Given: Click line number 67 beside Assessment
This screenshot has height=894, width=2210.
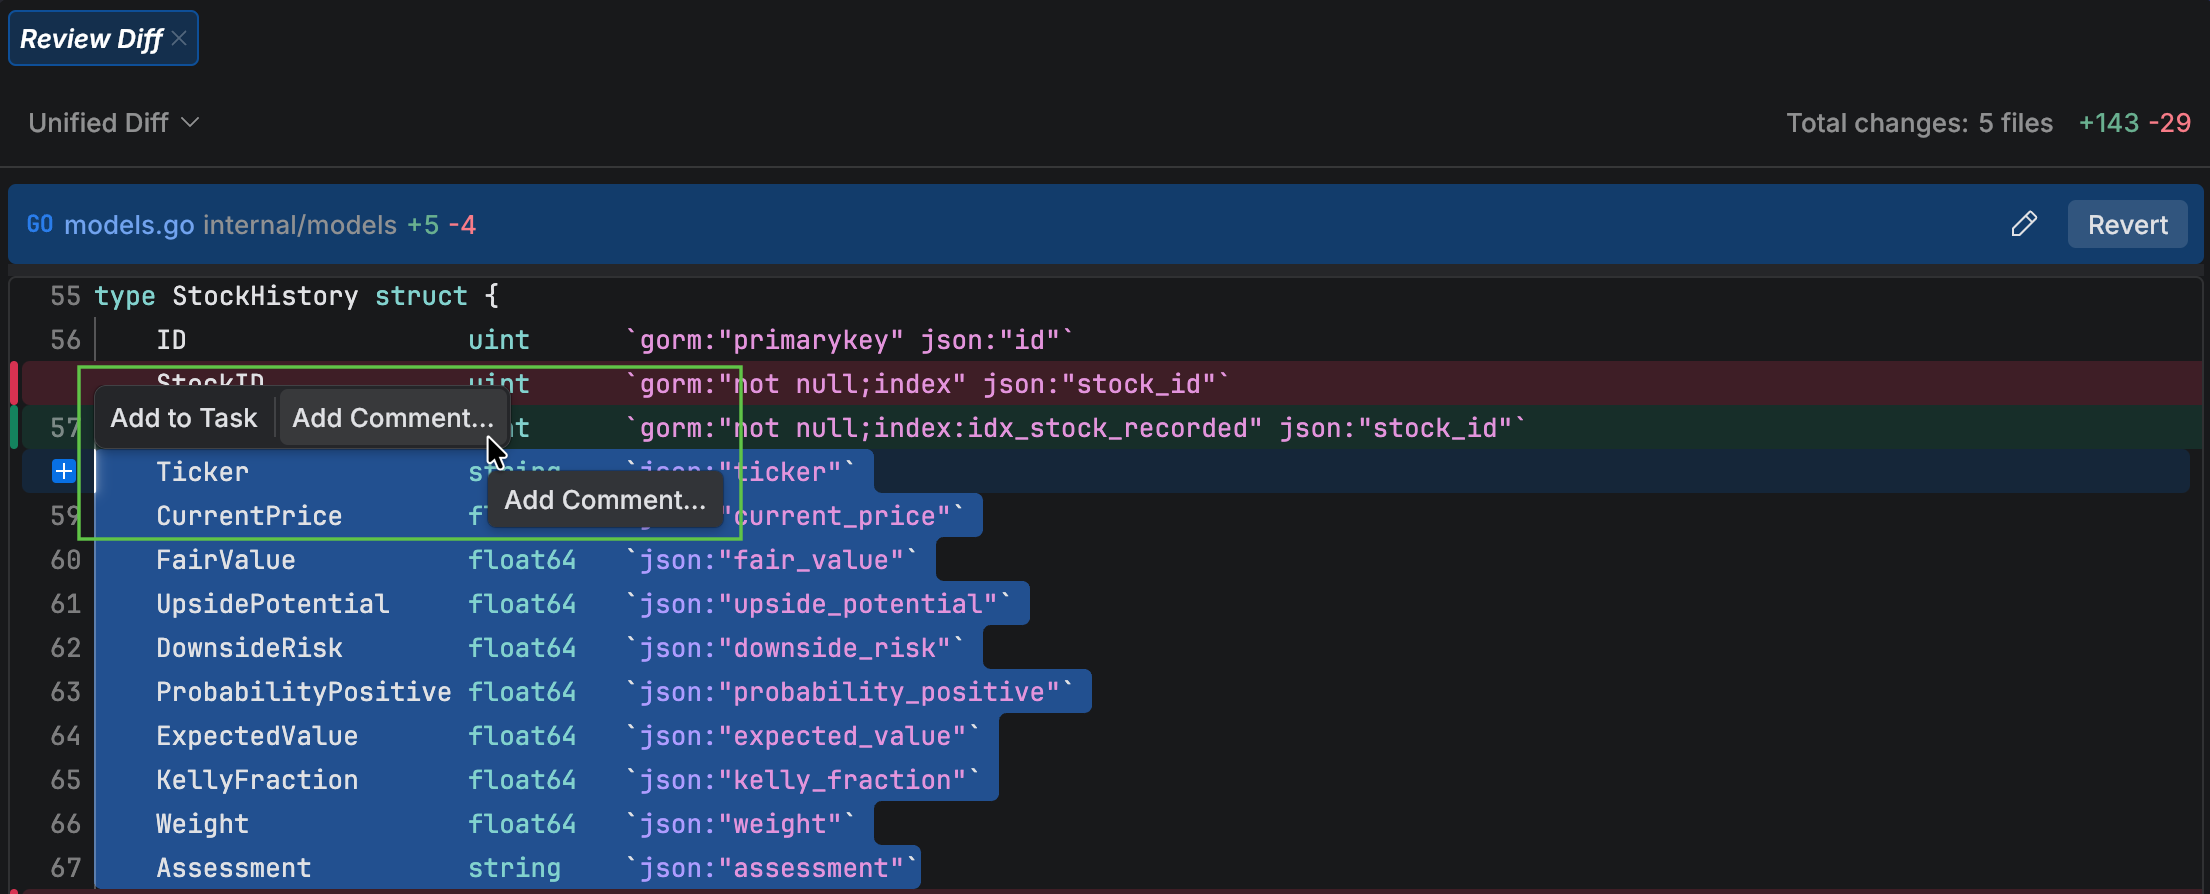Looking at the screenshot, I should [65, 868].
